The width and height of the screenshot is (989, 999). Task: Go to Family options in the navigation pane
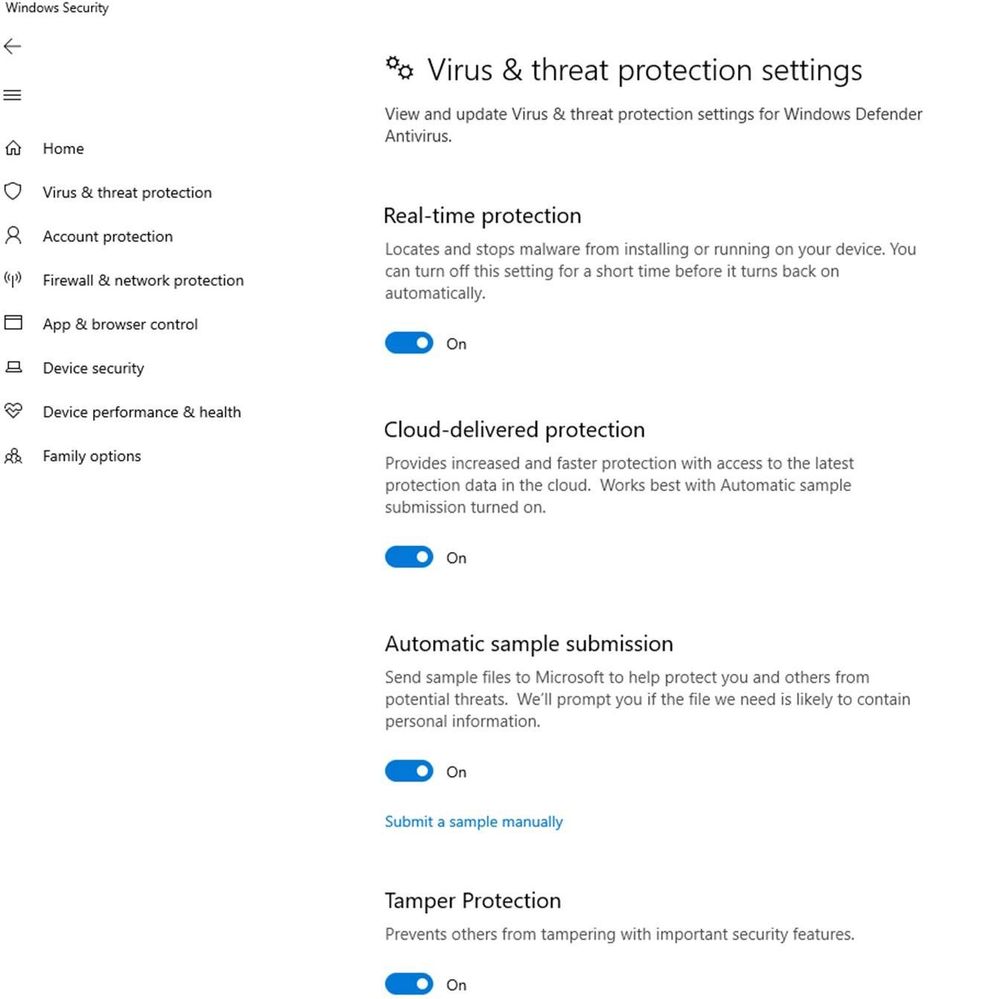(91, 456)
